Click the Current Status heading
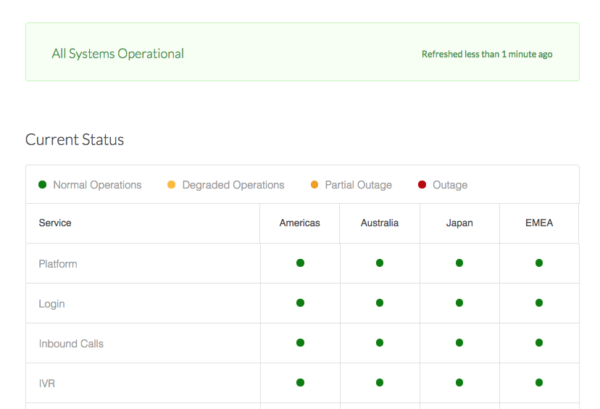 (75, 140)
